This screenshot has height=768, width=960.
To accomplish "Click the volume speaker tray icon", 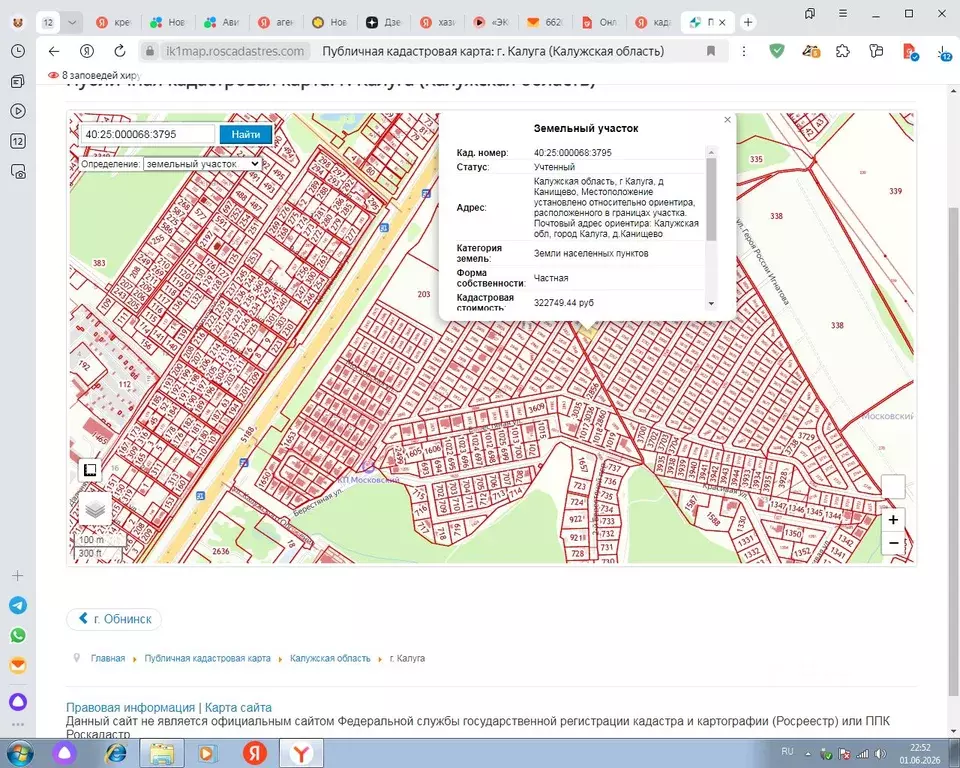I will click(x=880, y=754).
